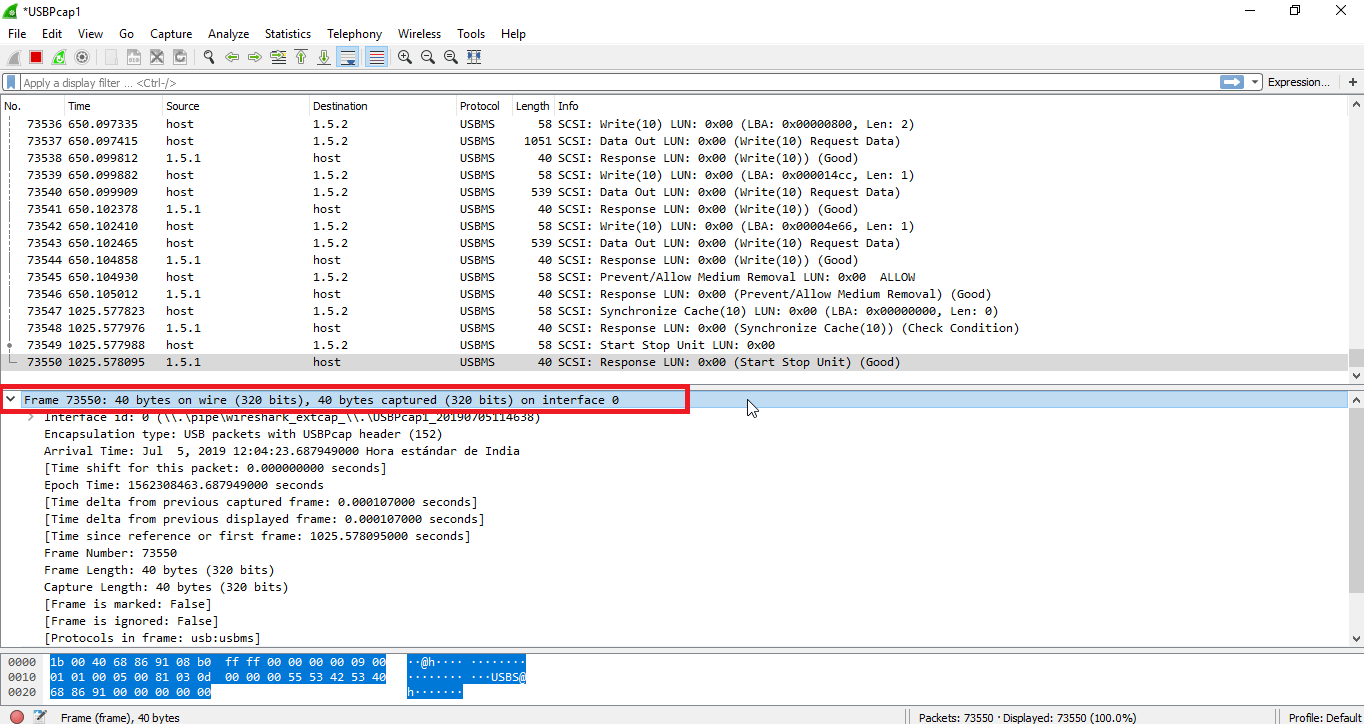Toggle packet list colorization
Screen dimensions: 1364x724
377,58
